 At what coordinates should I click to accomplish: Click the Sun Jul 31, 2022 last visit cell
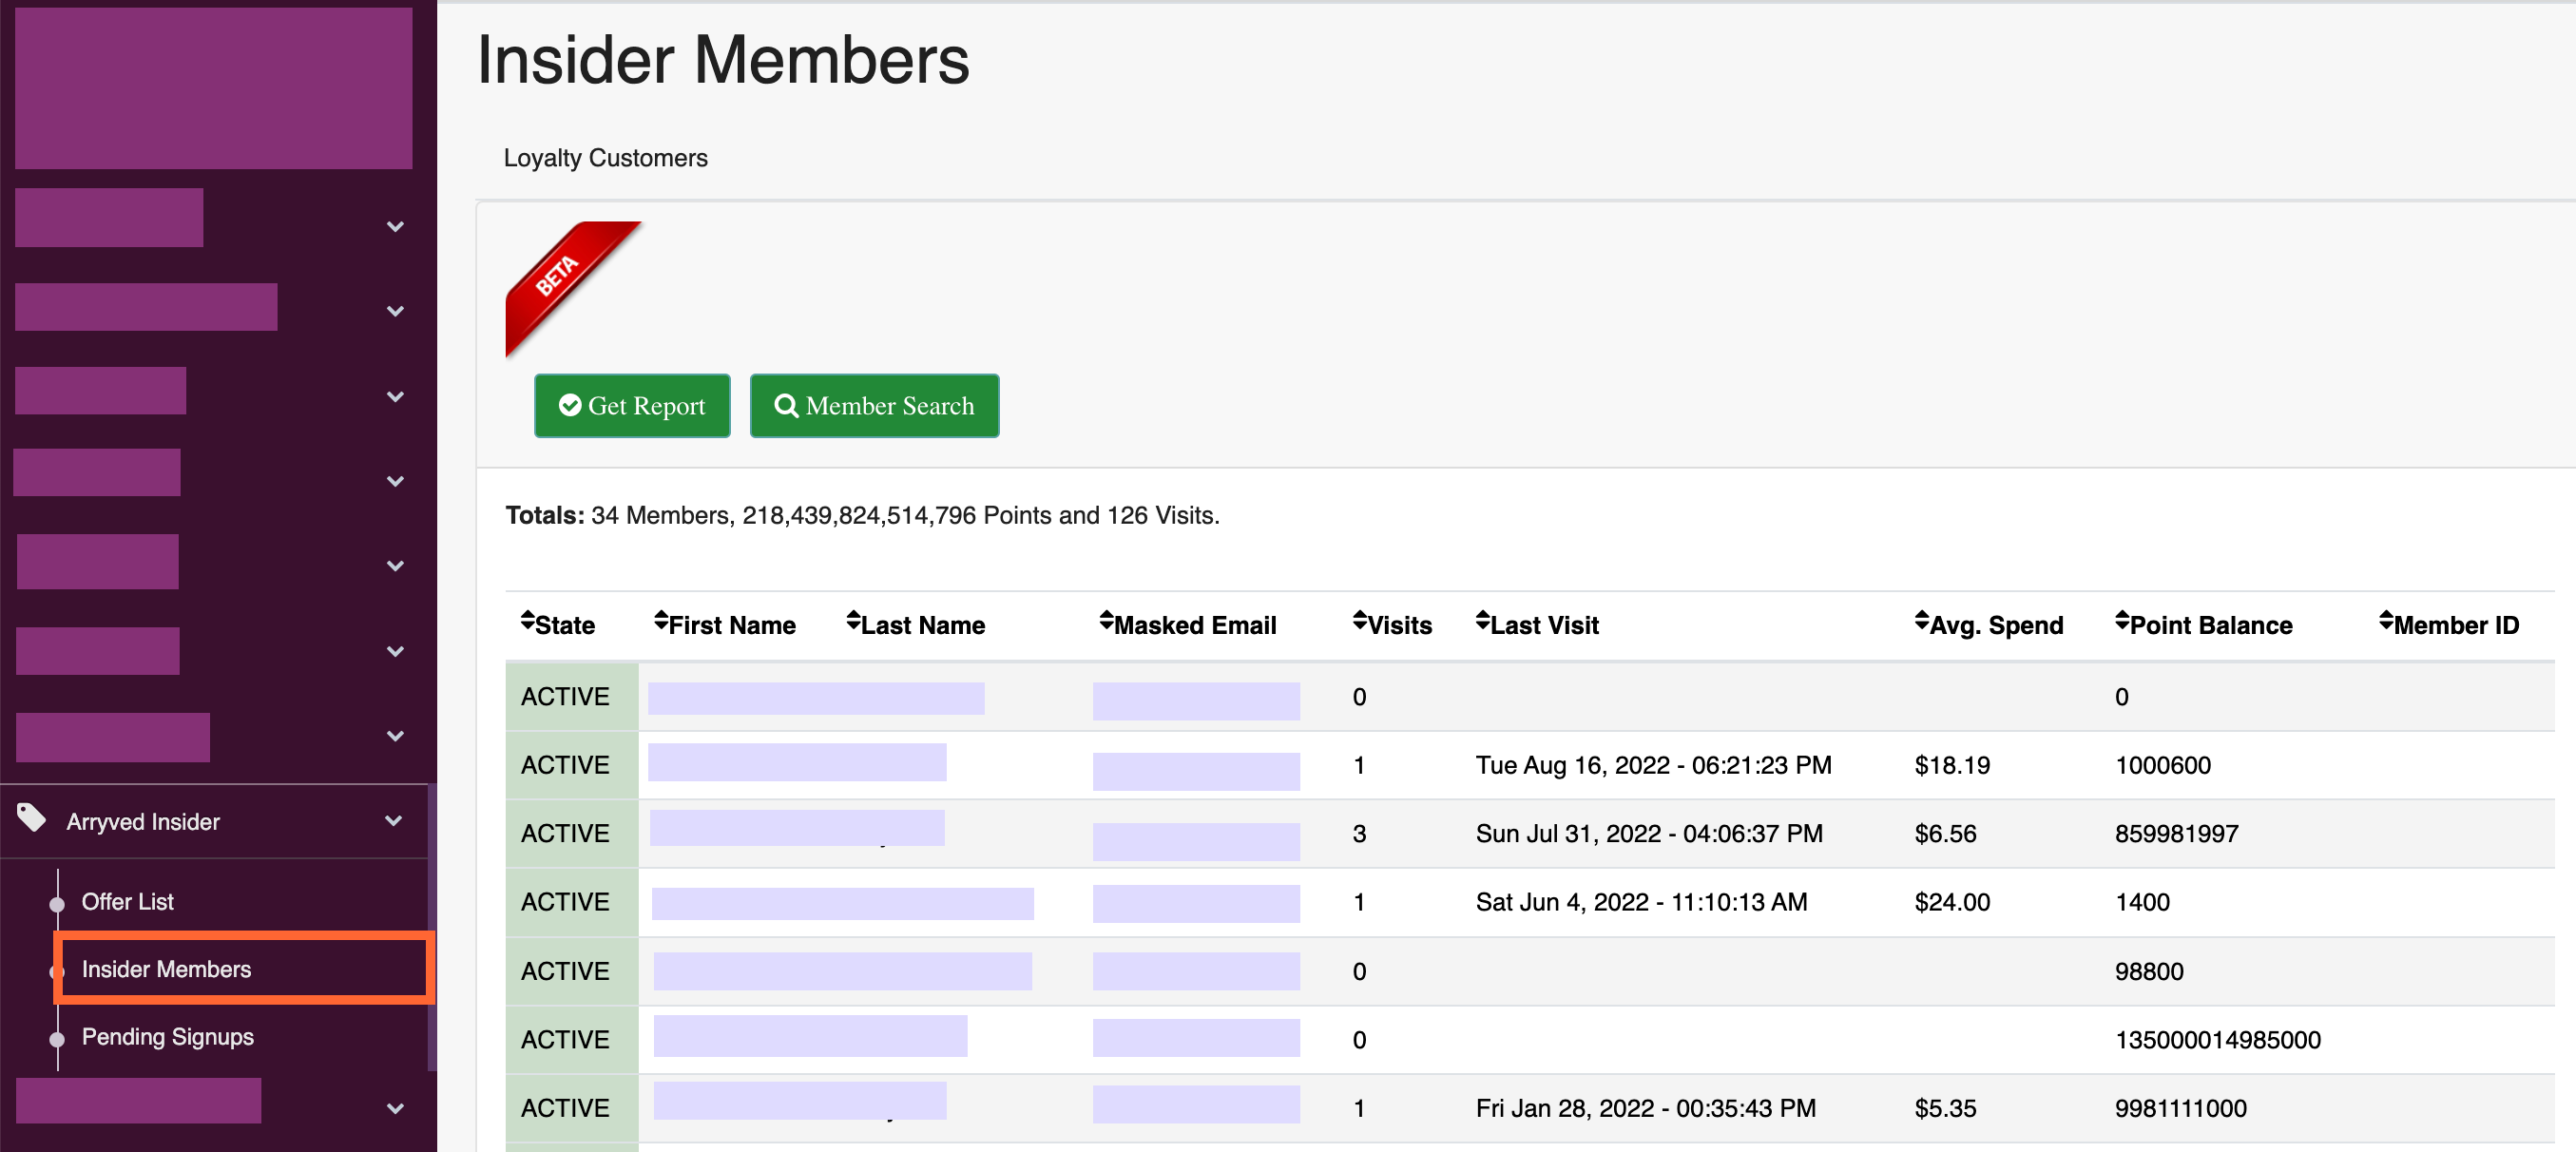click(x=1649, y=833)
